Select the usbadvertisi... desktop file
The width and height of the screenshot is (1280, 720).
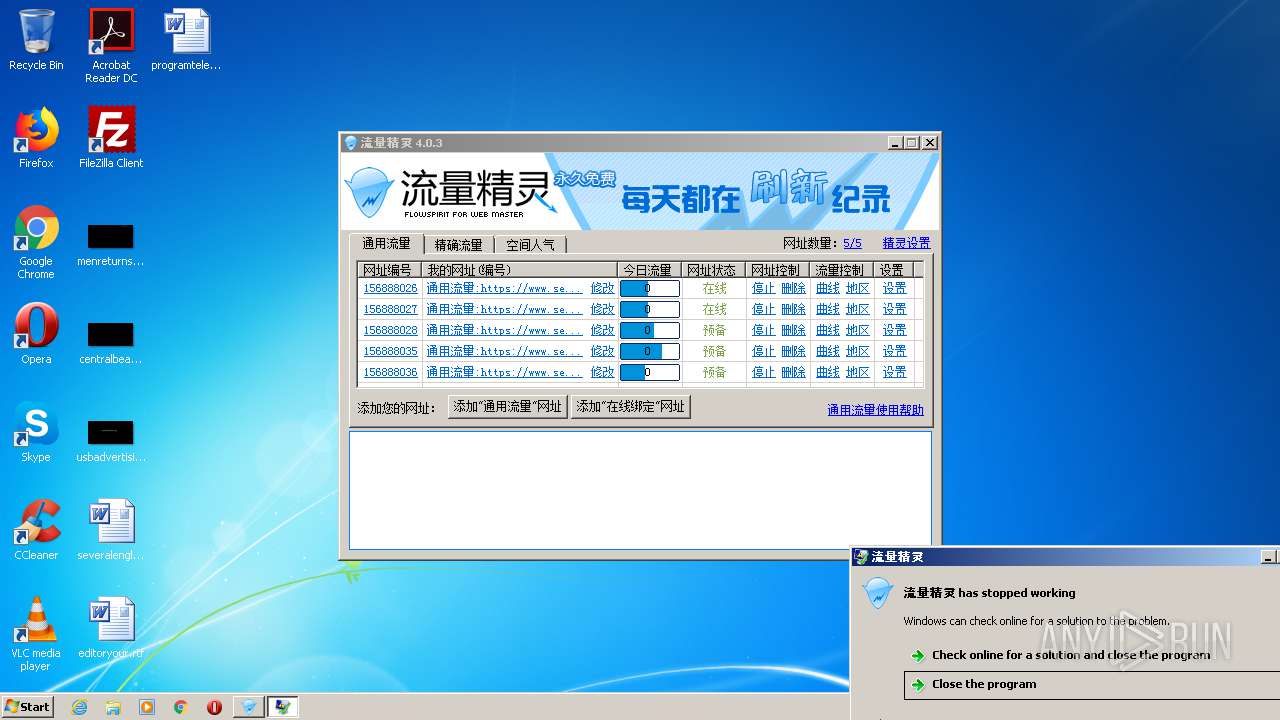click(x=111, y=441)
